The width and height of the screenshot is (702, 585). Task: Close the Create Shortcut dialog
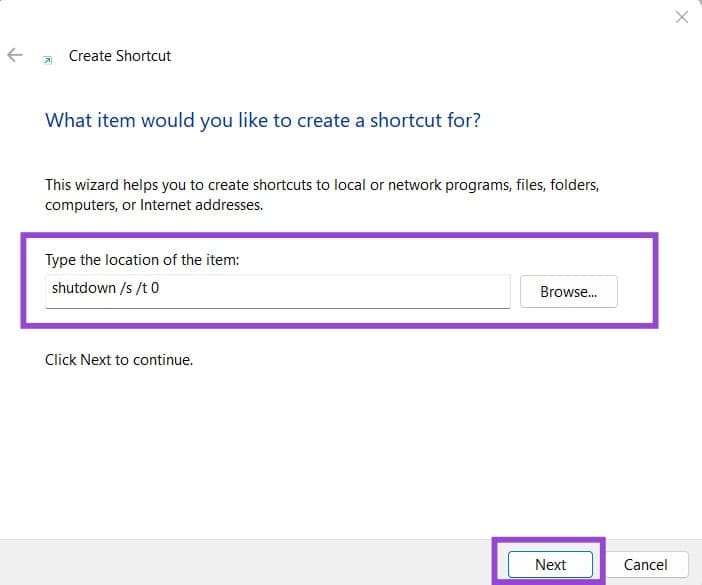pyautogui.click(x=682, y=17)
